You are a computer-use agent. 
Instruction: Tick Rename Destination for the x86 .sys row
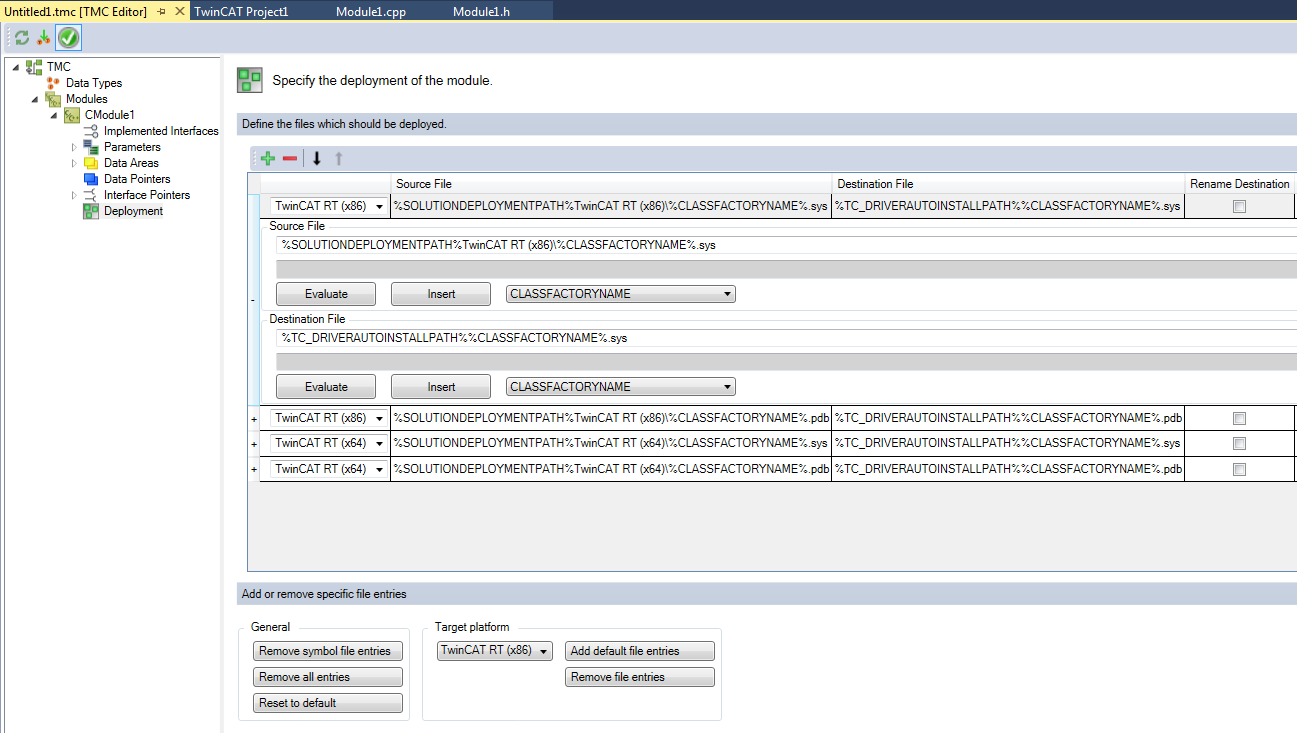coord(1239,207)
